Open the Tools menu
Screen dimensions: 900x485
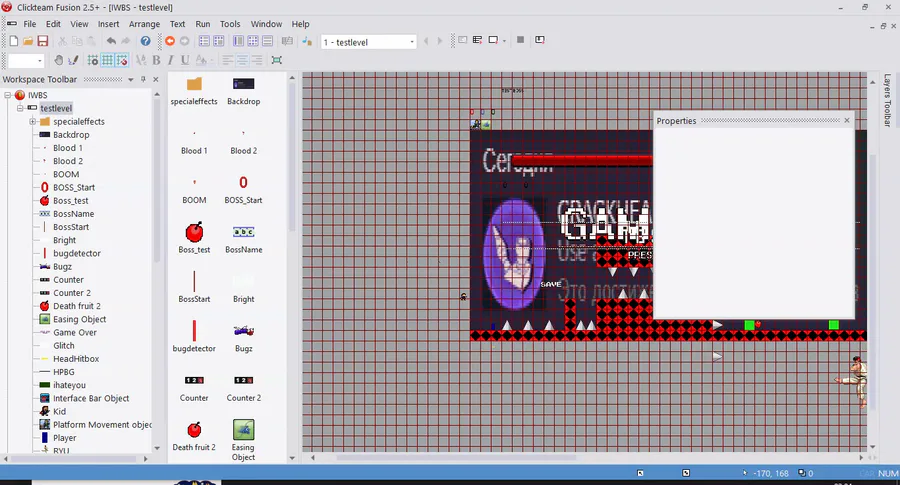click(x=230, y=24)
